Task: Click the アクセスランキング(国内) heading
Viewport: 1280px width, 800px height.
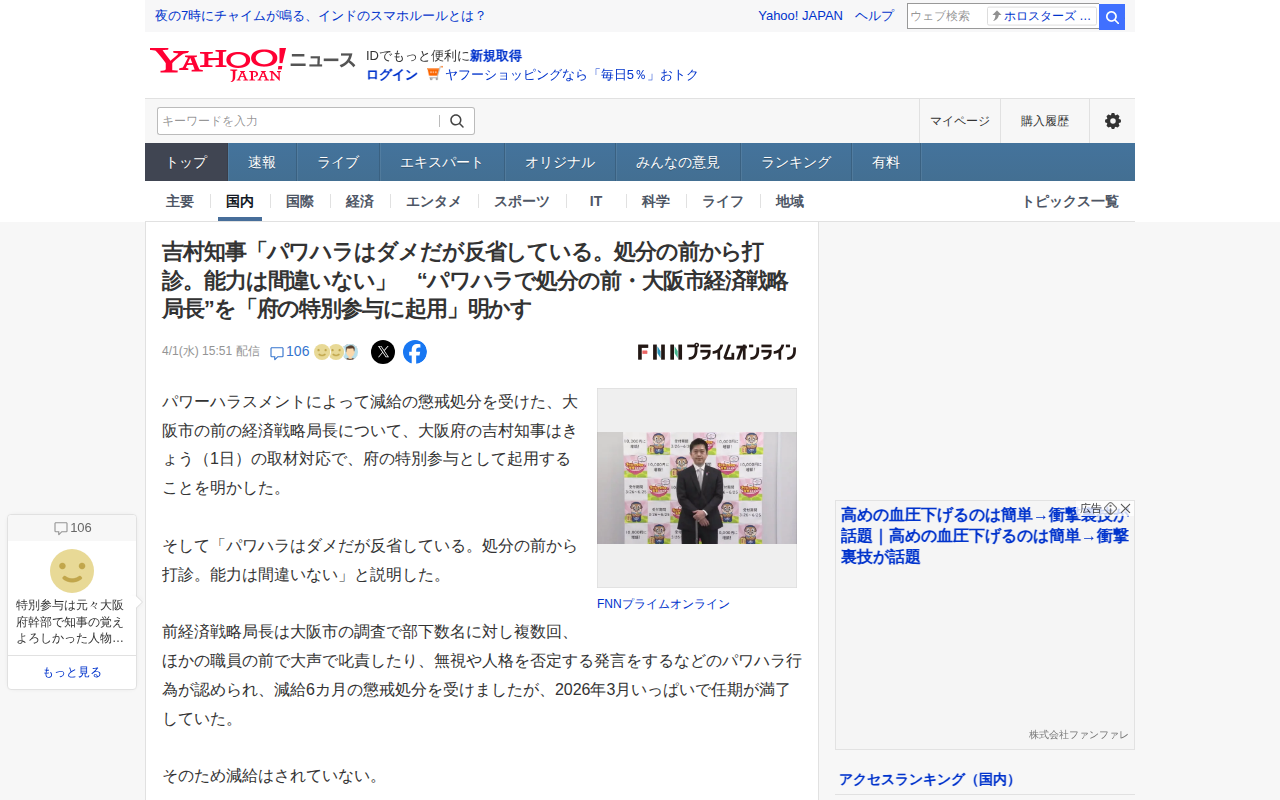Action: [x=928, y=780]
